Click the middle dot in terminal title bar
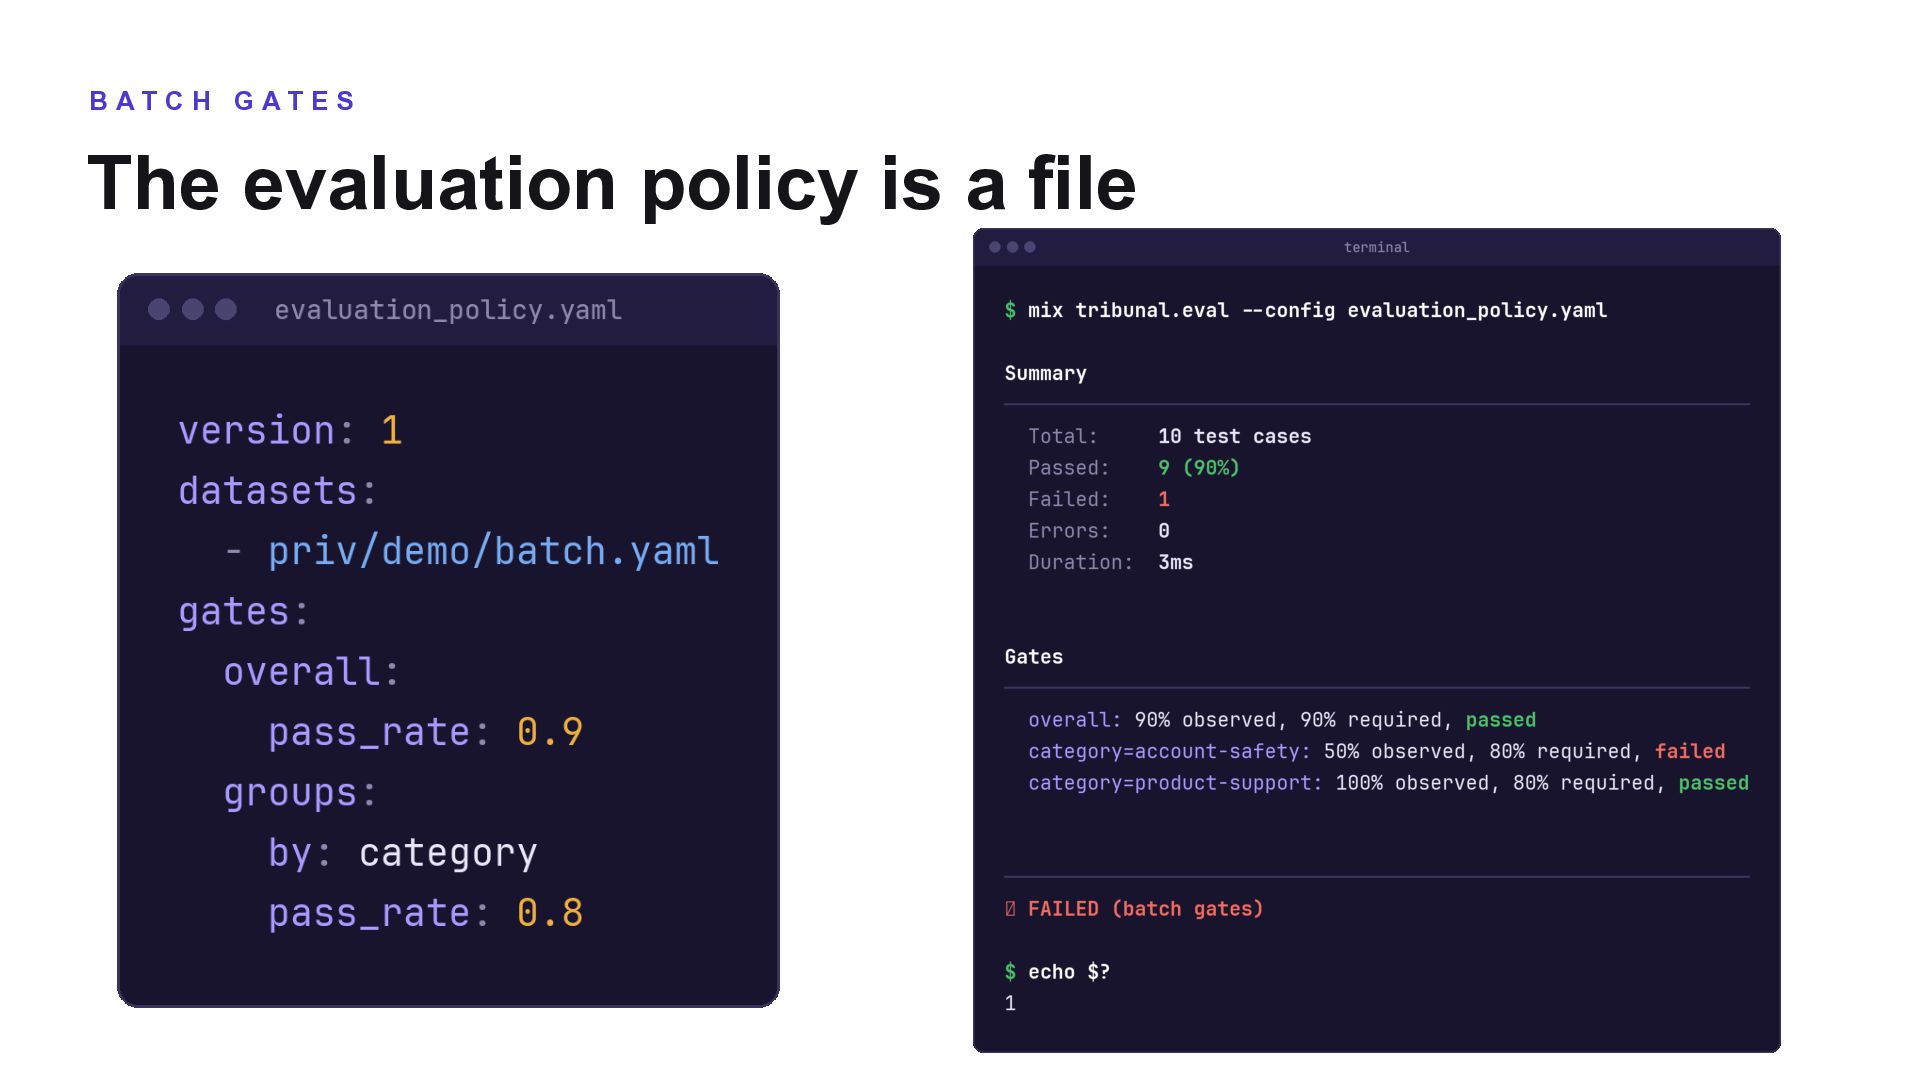 (1013, 247)
